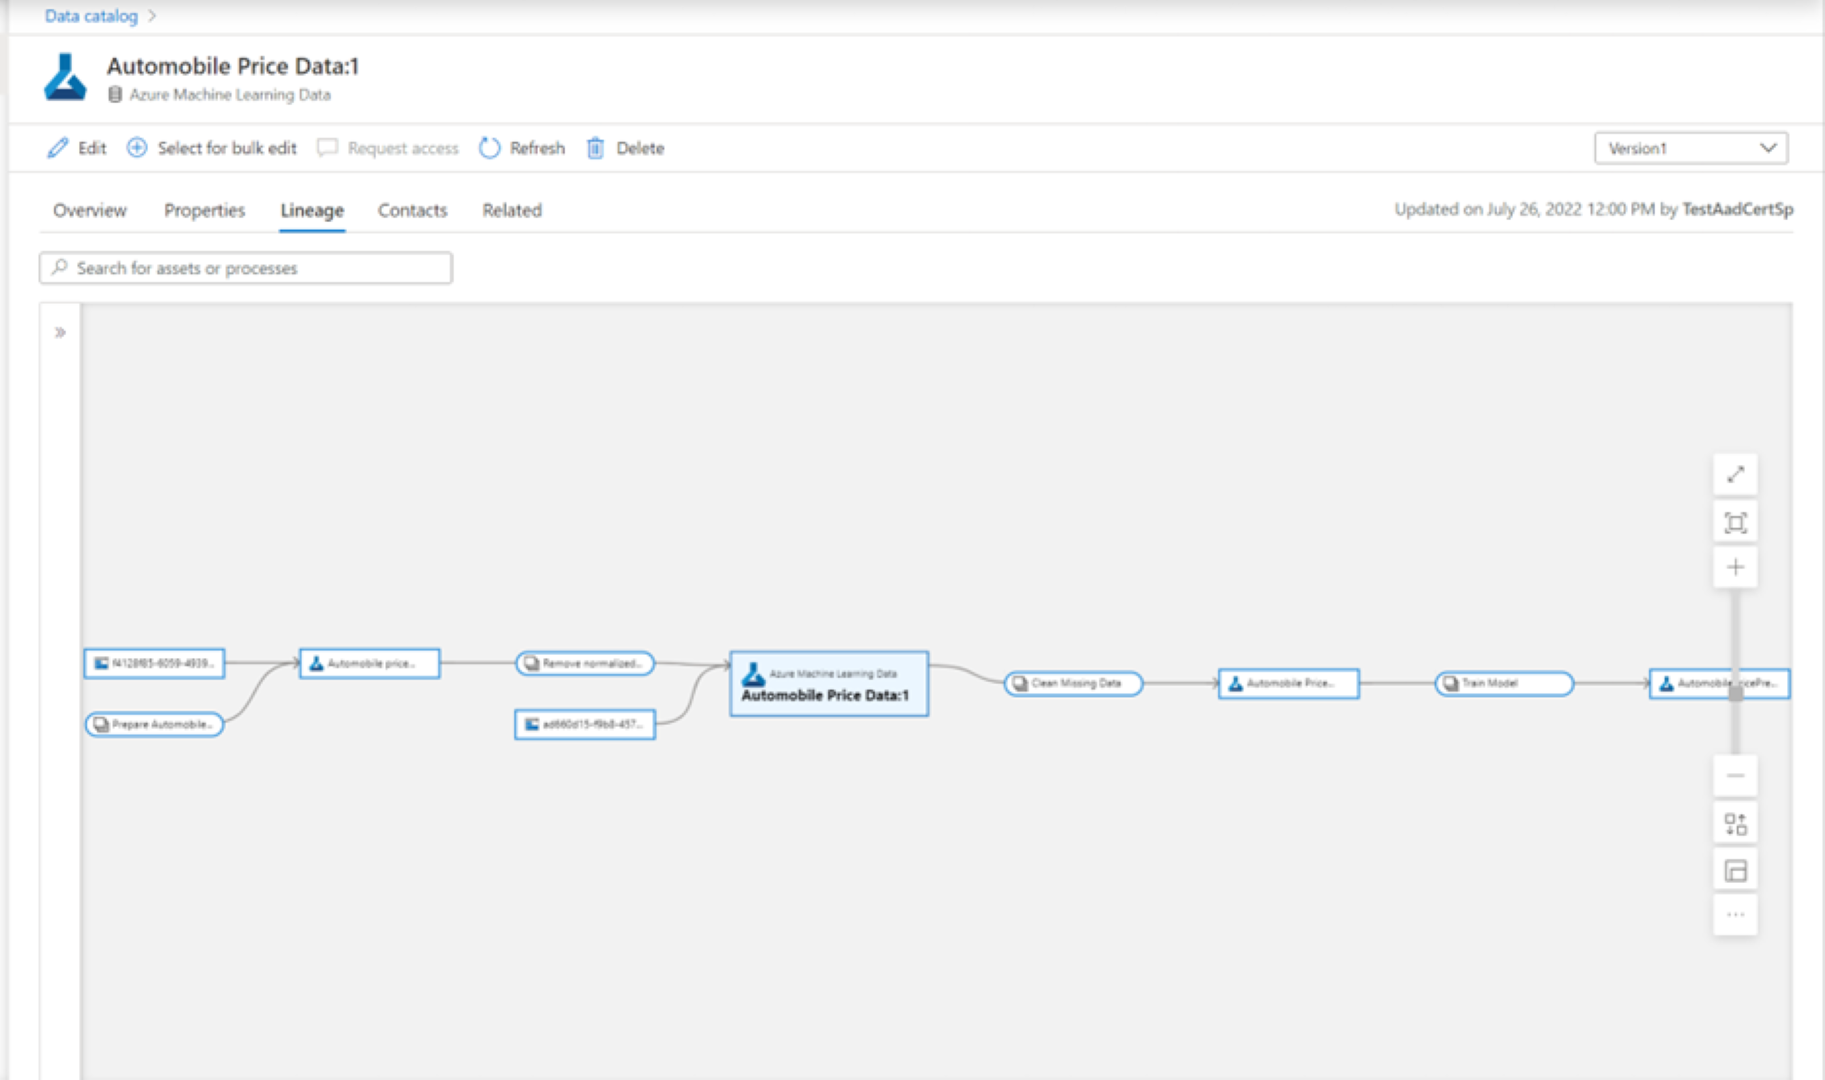Select the Remove normalized process node
The height and width of the screenshot is (1080, 1825).
point(585,663)
